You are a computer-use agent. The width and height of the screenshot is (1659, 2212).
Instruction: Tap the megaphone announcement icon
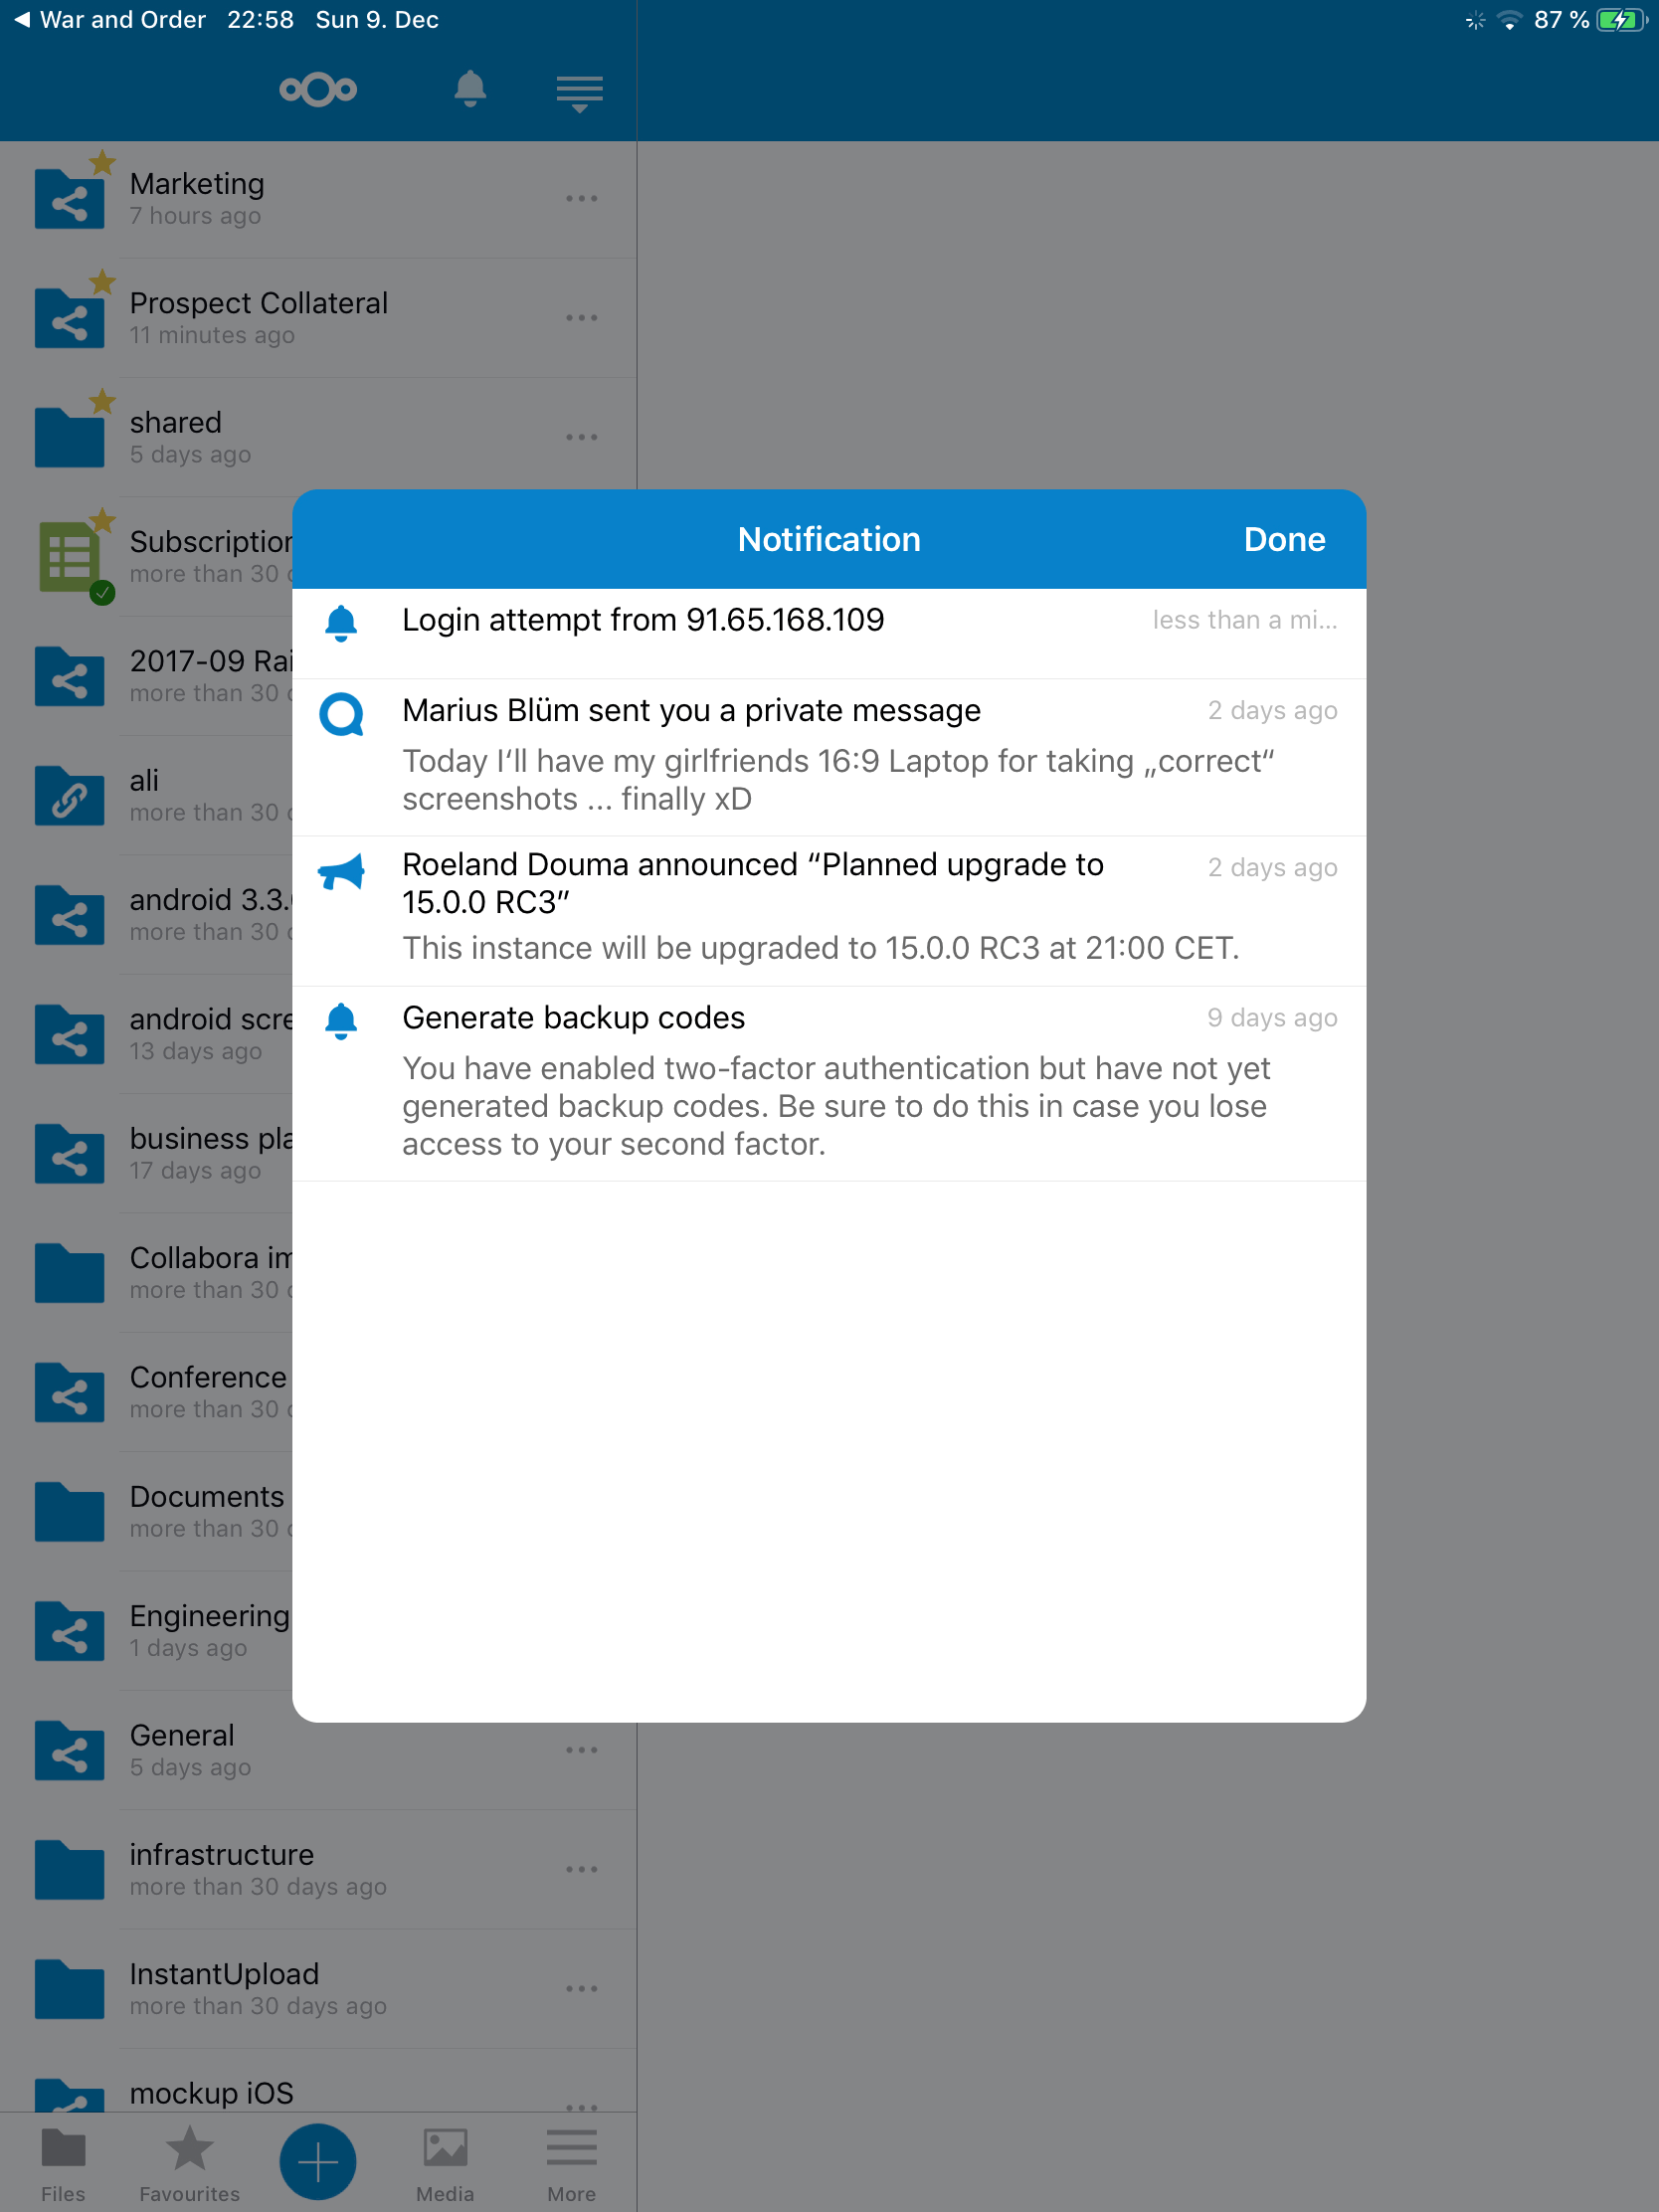point(342,872)
